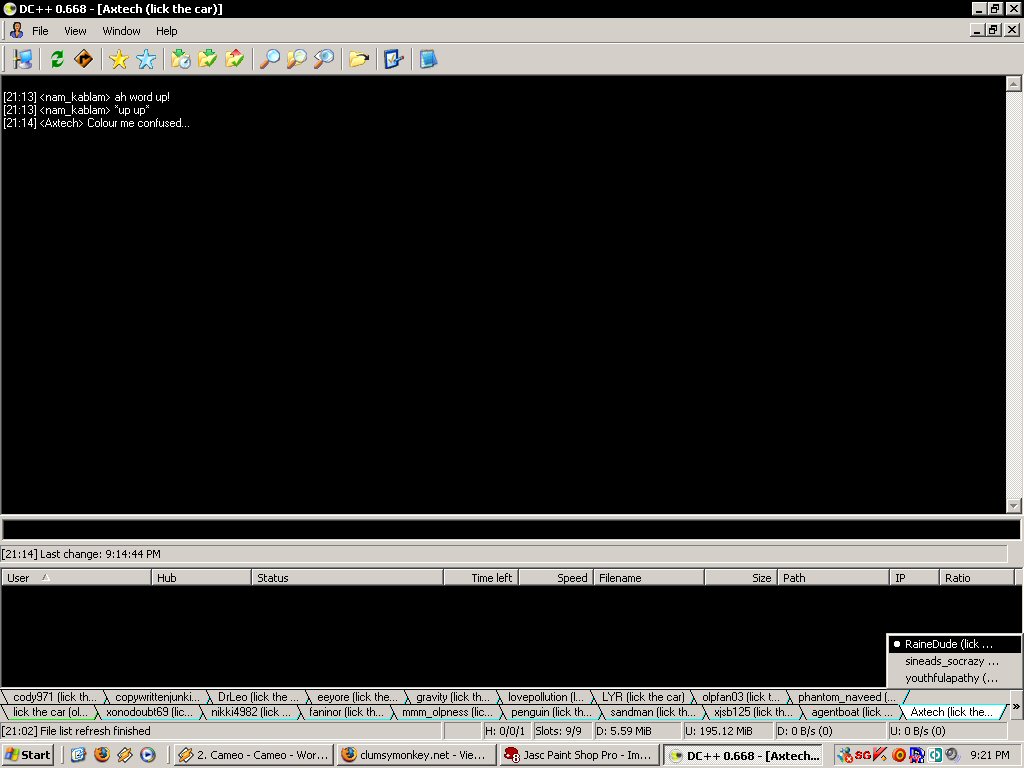Click the chat message input field
The image size is (1024, 768).
(x=510, y=529)
